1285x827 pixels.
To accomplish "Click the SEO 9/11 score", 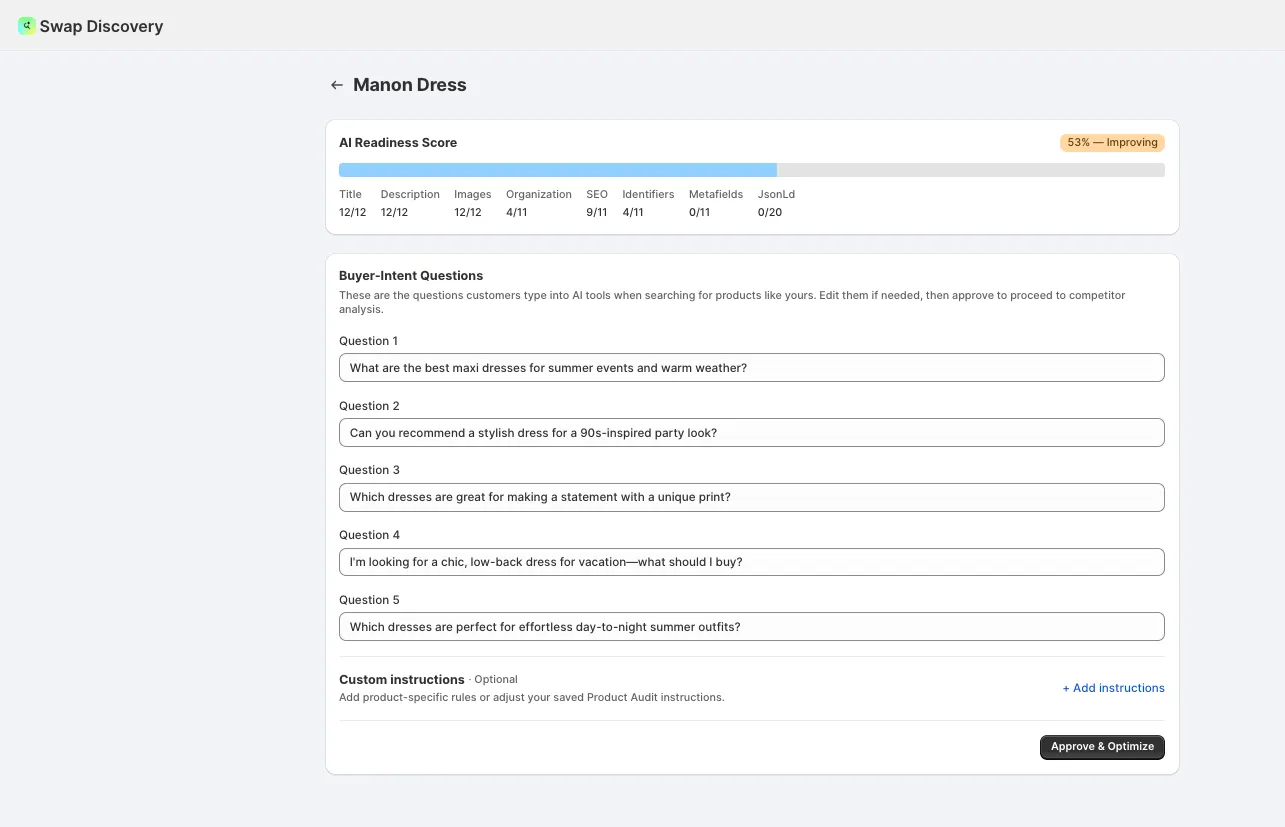I will tap(597, 203).
